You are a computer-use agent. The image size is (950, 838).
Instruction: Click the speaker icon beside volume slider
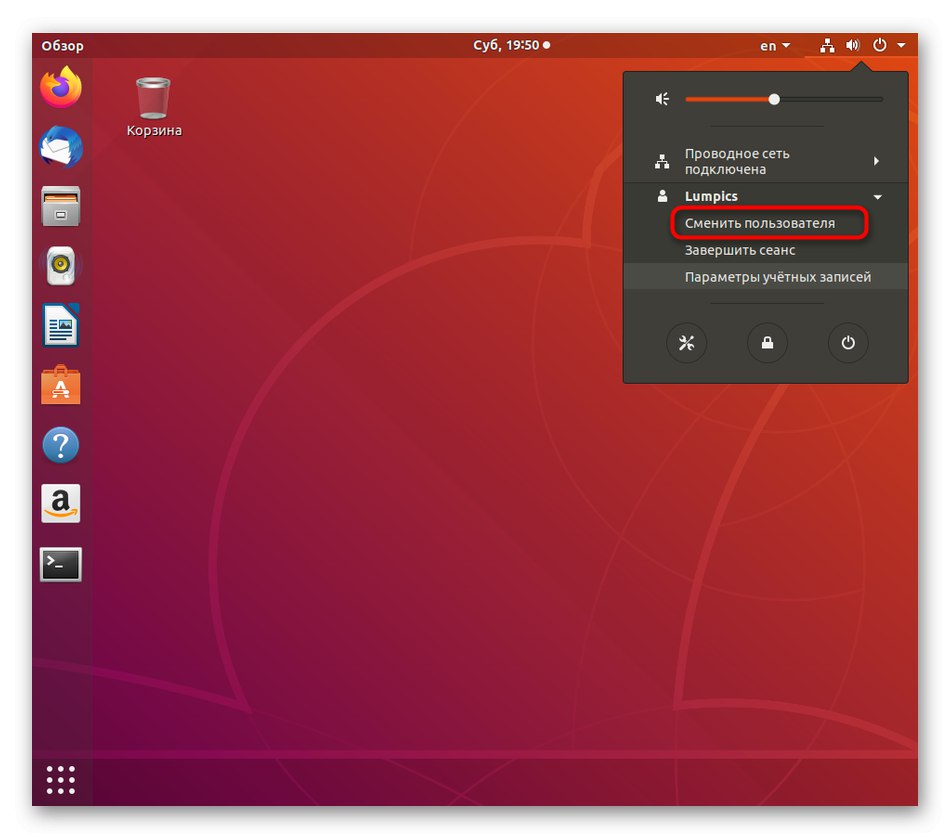tap(662, 99)
